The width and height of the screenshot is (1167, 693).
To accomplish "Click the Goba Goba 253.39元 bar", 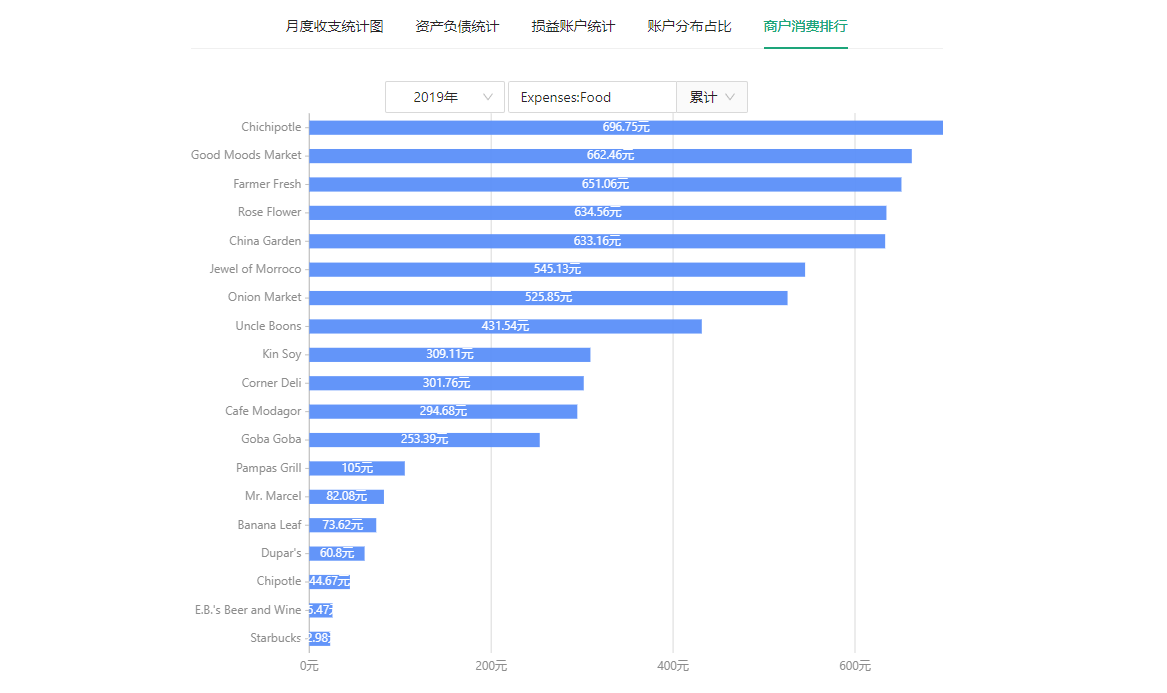I will coord(424,440).
